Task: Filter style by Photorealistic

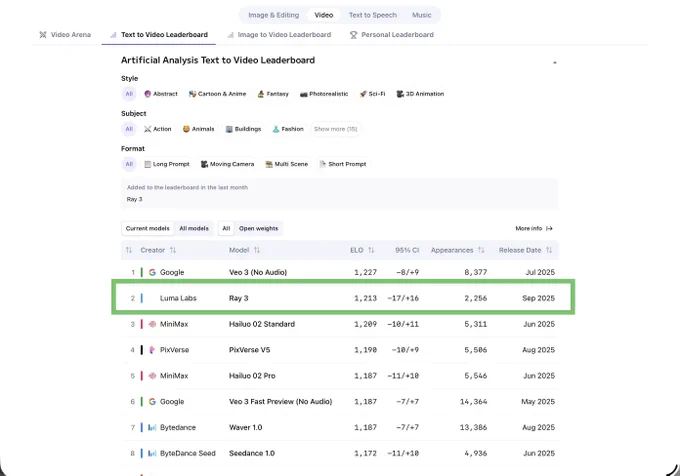Action: [x=324, y=94]
